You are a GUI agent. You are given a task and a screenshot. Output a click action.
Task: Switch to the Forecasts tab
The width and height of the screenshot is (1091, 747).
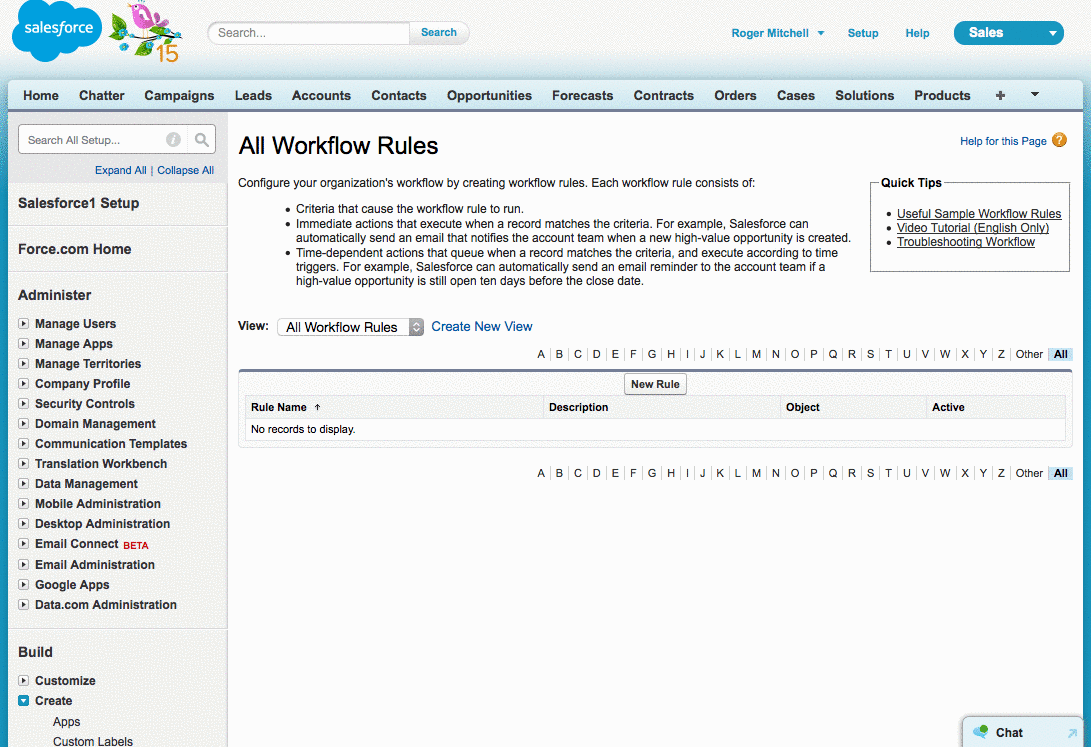(582, 95)
